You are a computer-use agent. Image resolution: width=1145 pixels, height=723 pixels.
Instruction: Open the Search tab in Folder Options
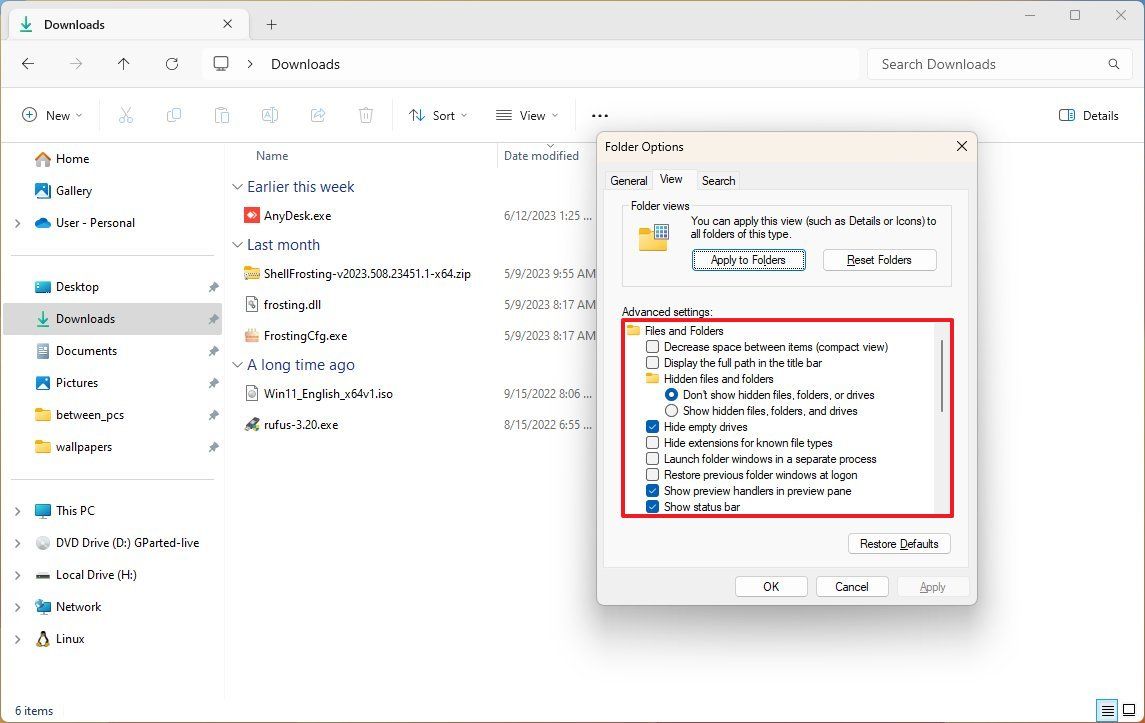(x=718, y=180)
